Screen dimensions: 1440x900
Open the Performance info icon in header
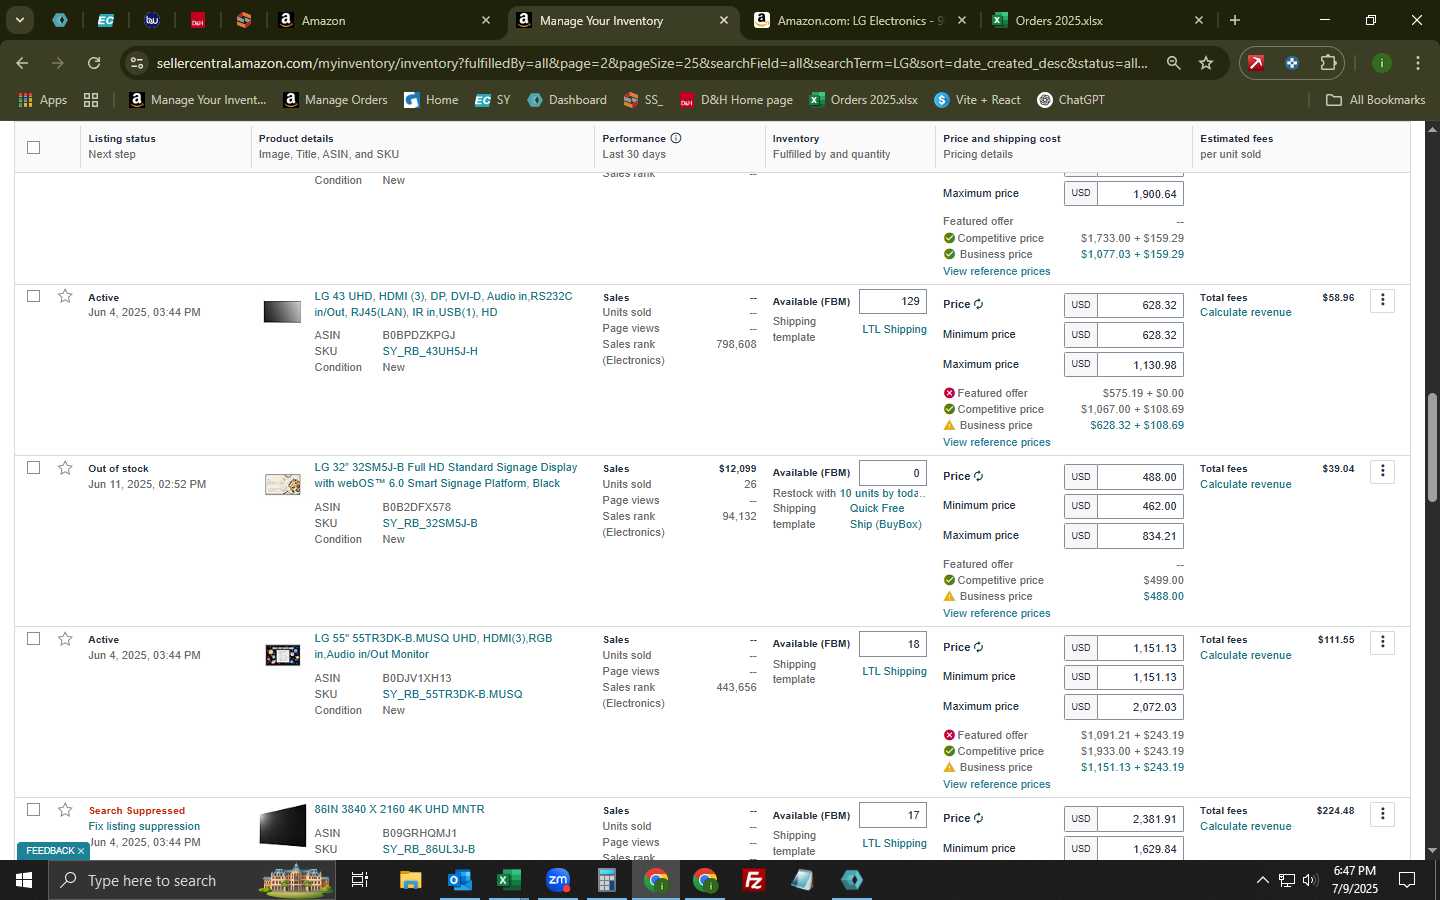pyautogui.click(x=676, y=138)
